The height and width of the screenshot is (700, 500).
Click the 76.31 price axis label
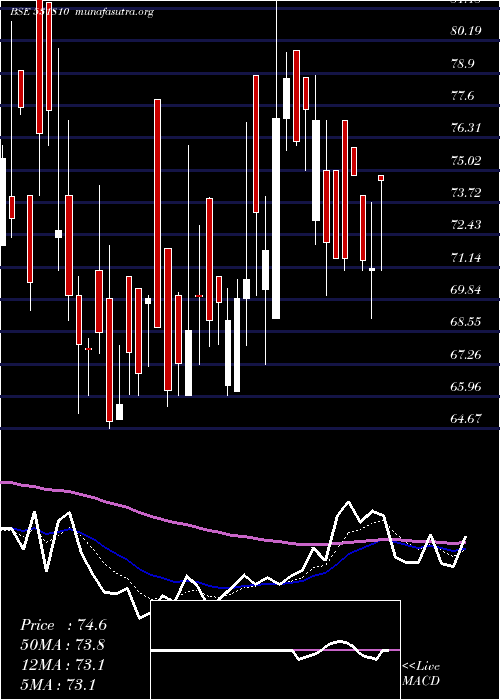[467, 128]
